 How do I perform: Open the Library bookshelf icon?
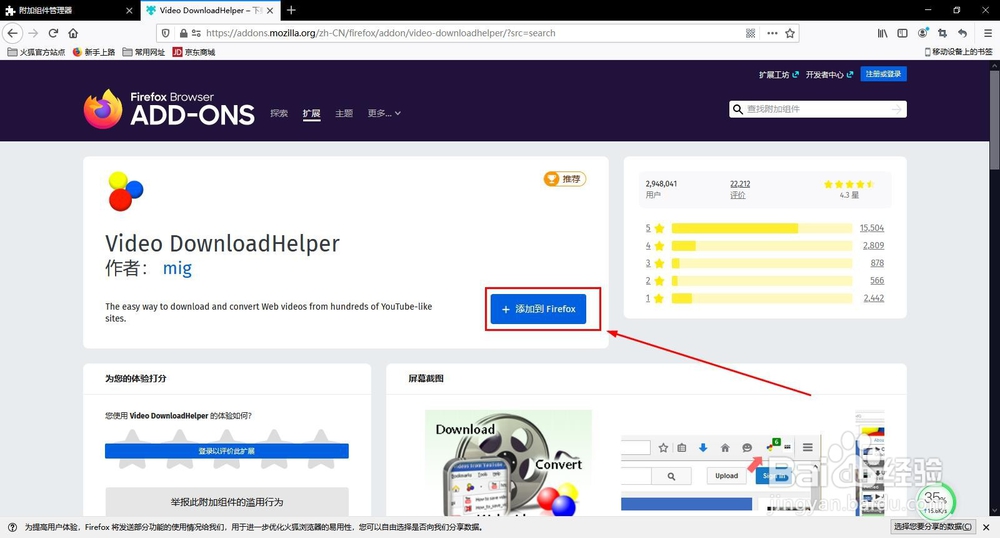coord(883,33)
